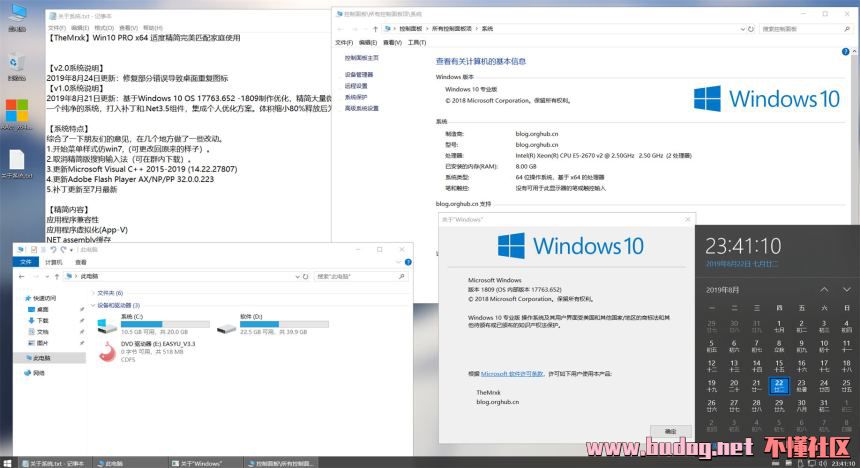Open the This PC desktop icon

(x=17, y=16)
